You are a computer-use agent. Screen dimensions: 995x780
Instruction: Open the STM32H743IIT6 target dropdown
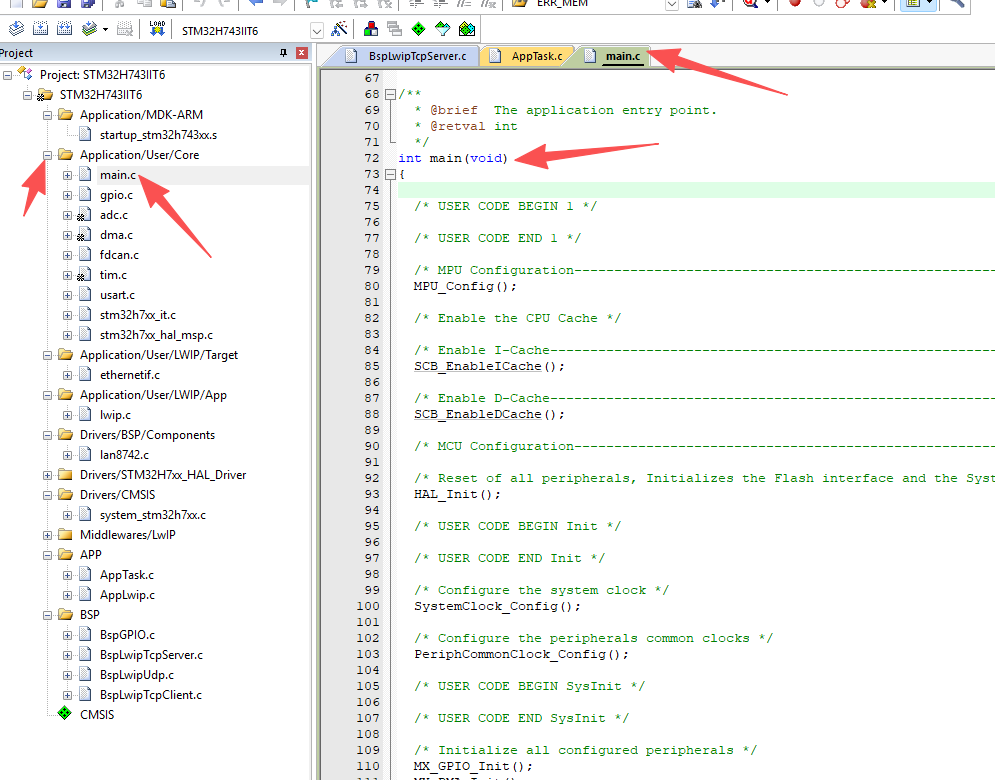click(x=317, y=30)
